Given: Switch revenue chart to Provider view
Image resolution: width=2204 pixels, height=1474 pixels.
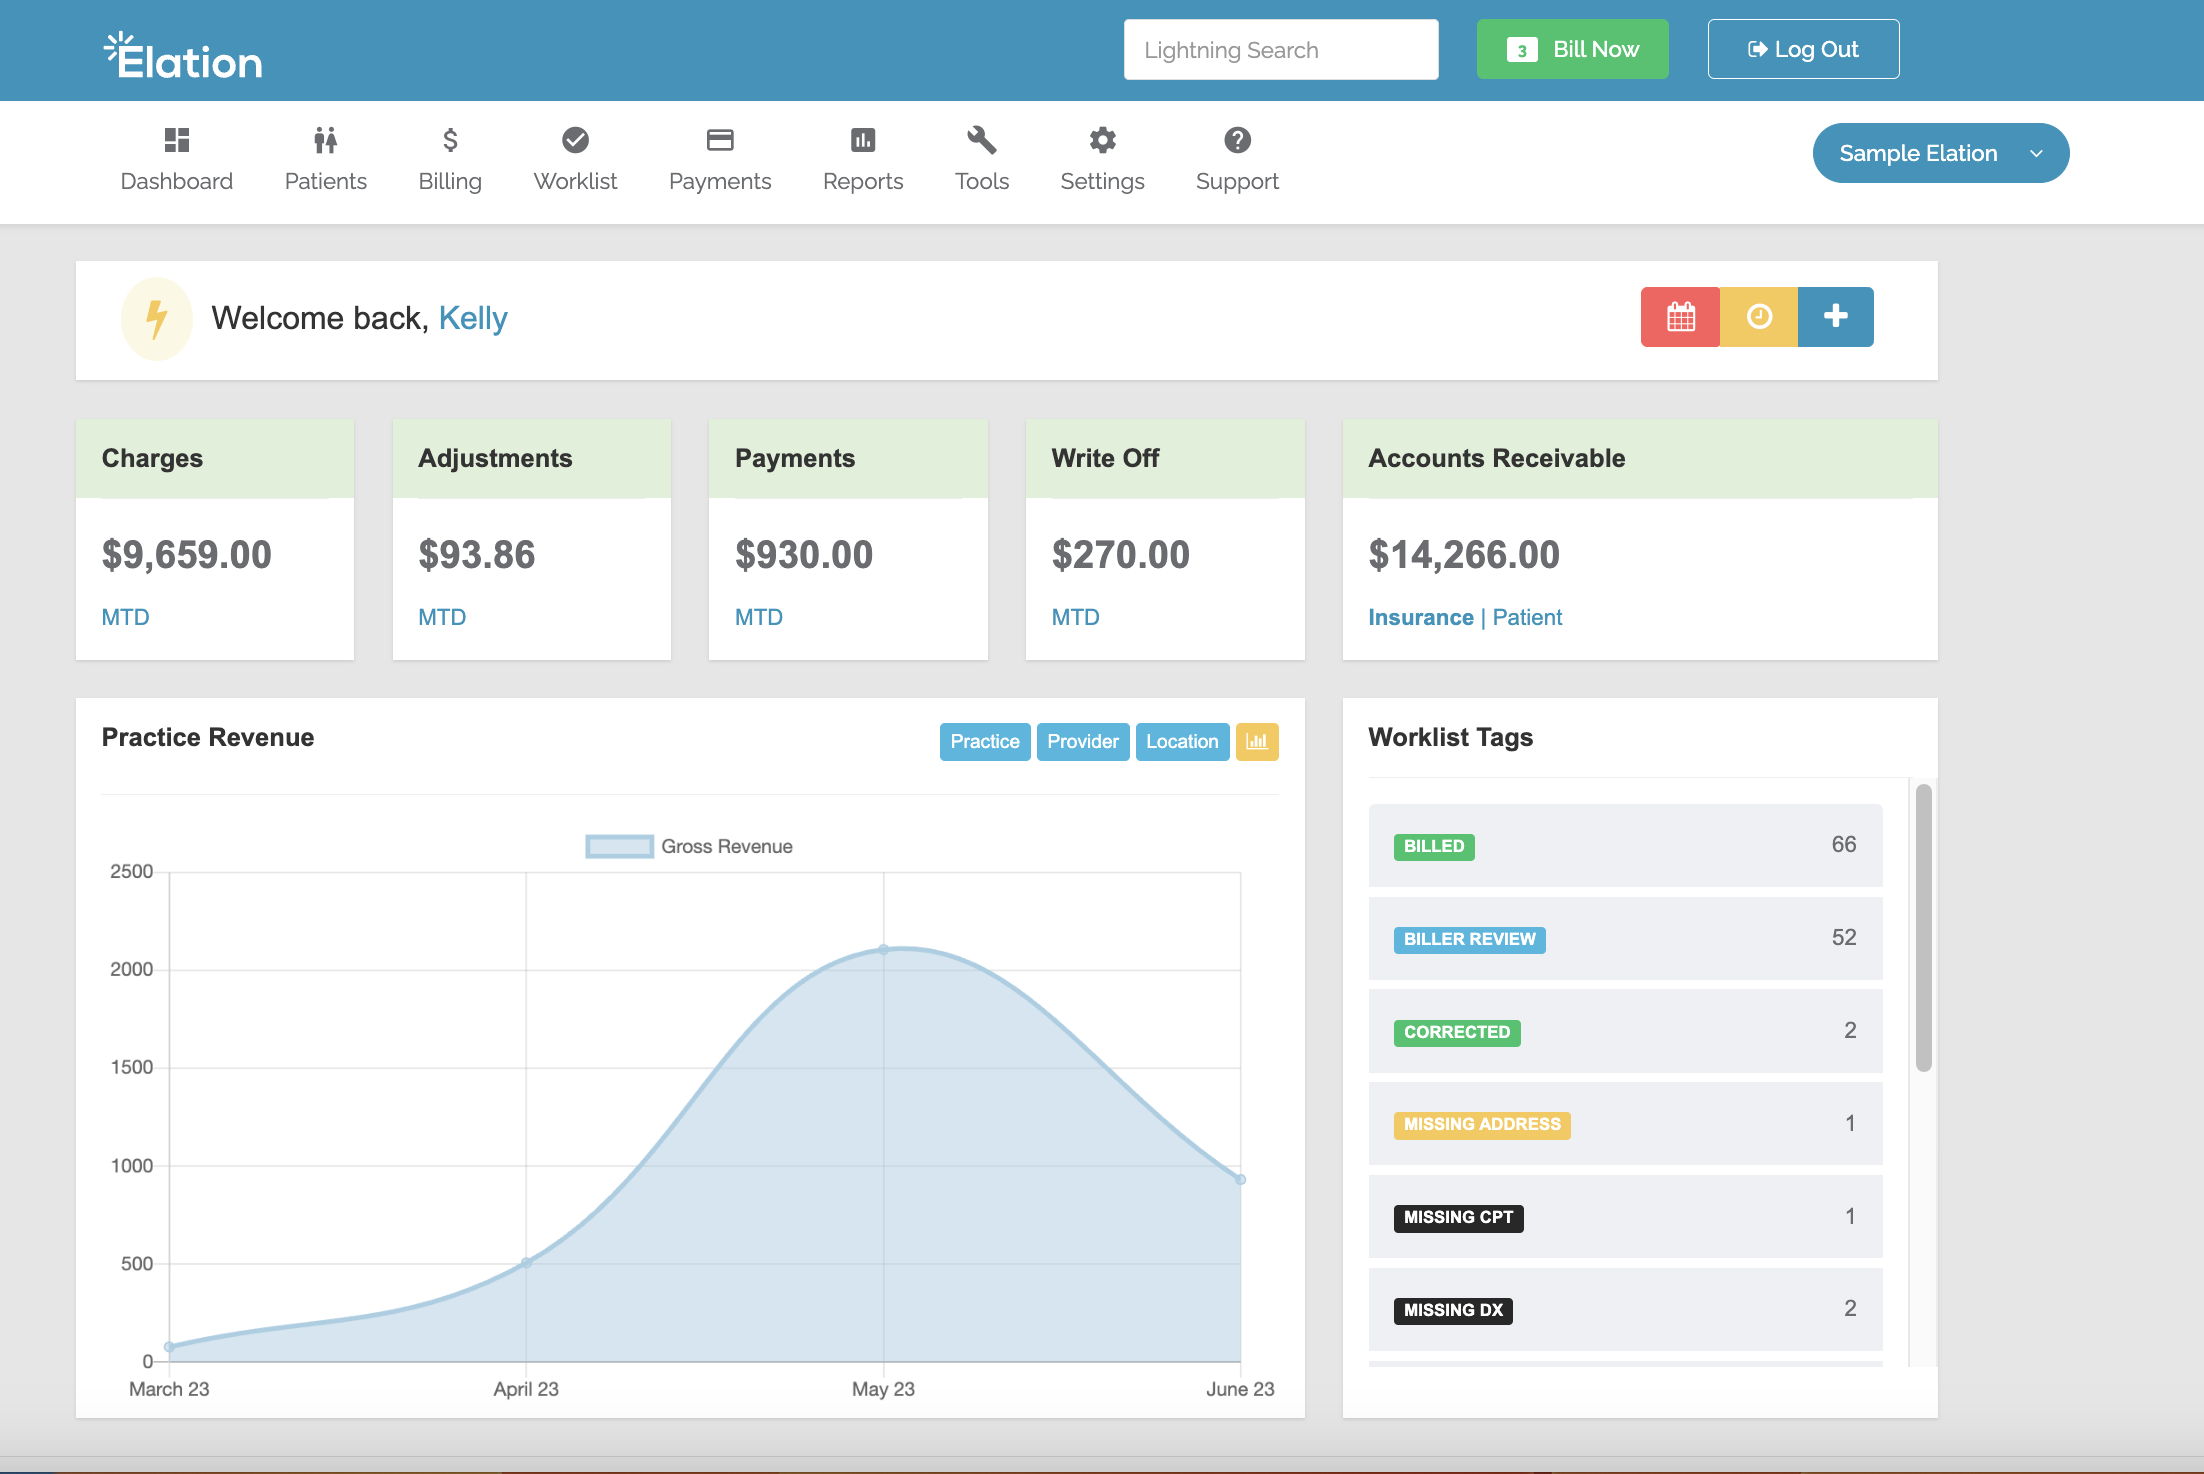Looking at the screenshot, I should pos(1082,742).
